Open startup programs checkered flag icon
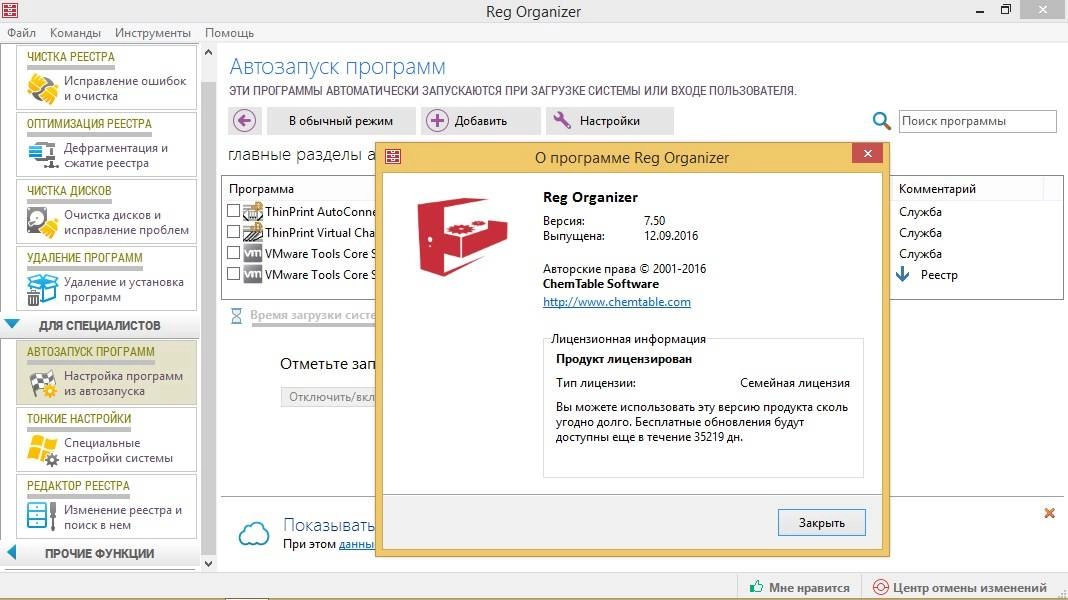The height and width of the screenshot is (600, 1068). coord(43,383)
